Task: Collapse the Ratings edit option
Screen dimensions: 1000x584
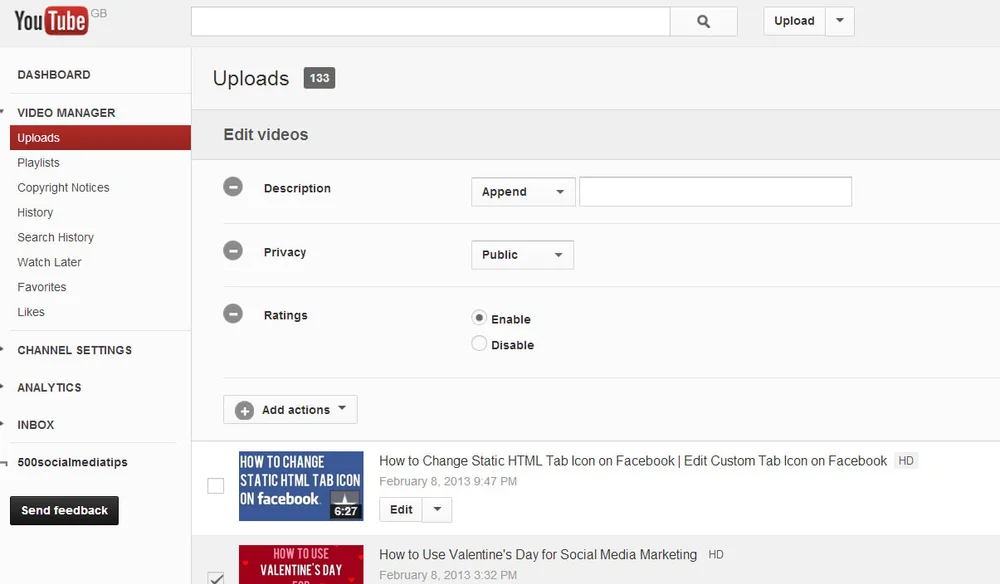Action: (x=233, y=313)
